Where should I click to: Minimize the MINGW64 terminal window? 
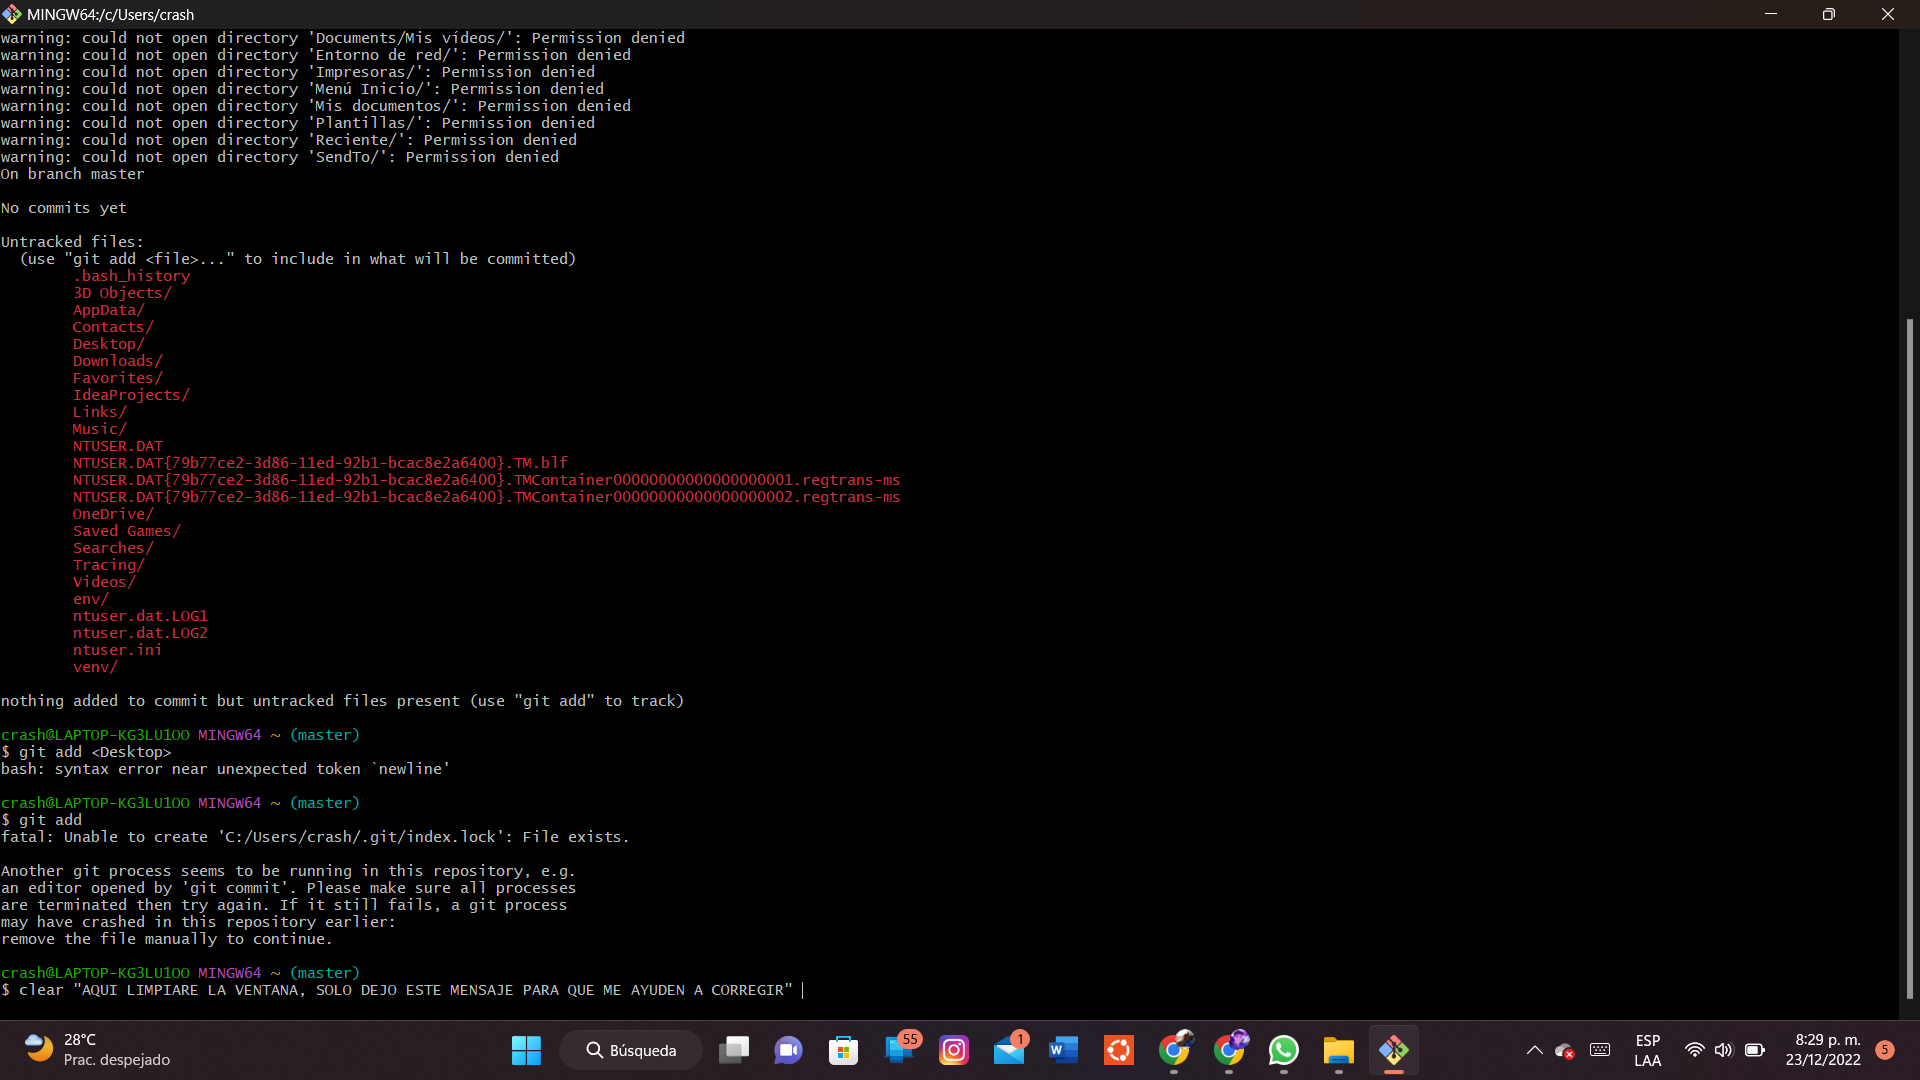1771,14
